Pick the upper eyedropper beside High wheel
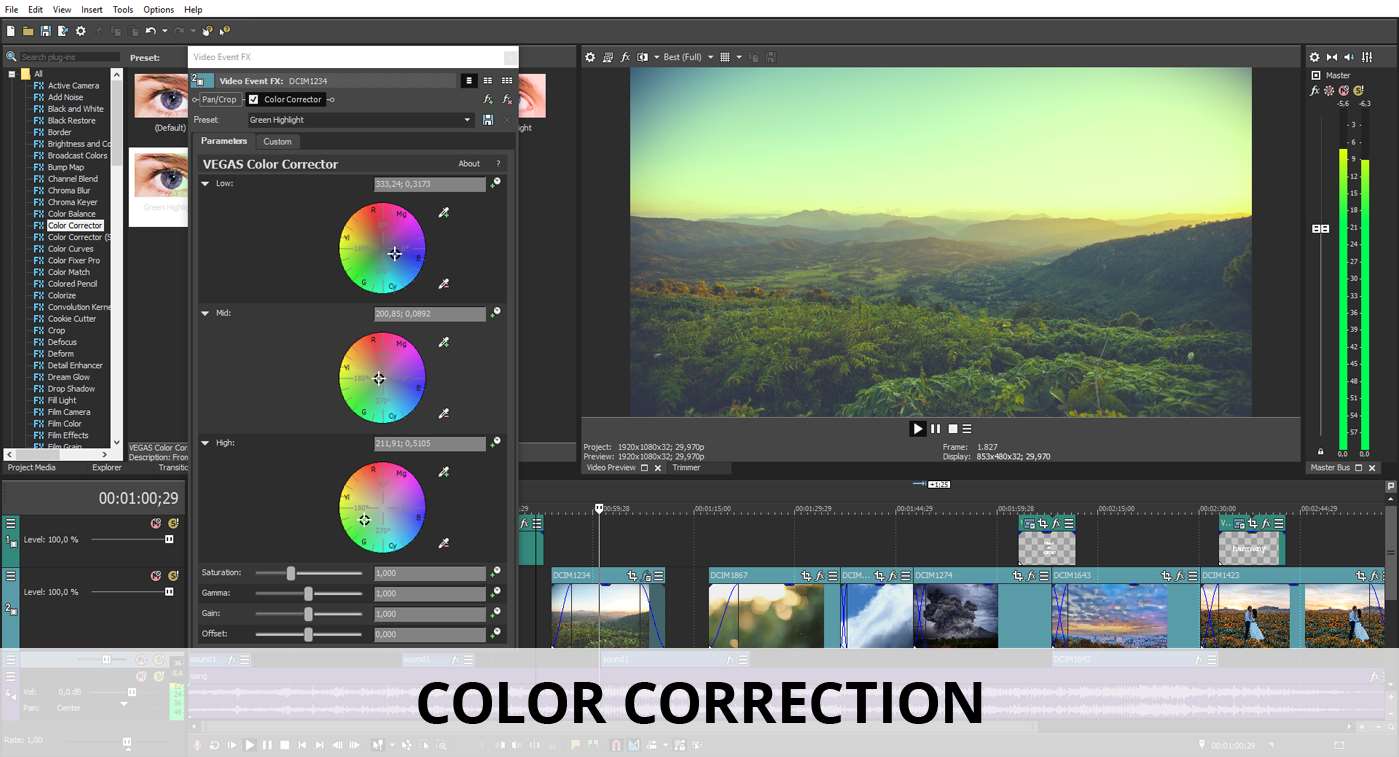Viewport: 1399px width, 757px height. pos(444,472)
